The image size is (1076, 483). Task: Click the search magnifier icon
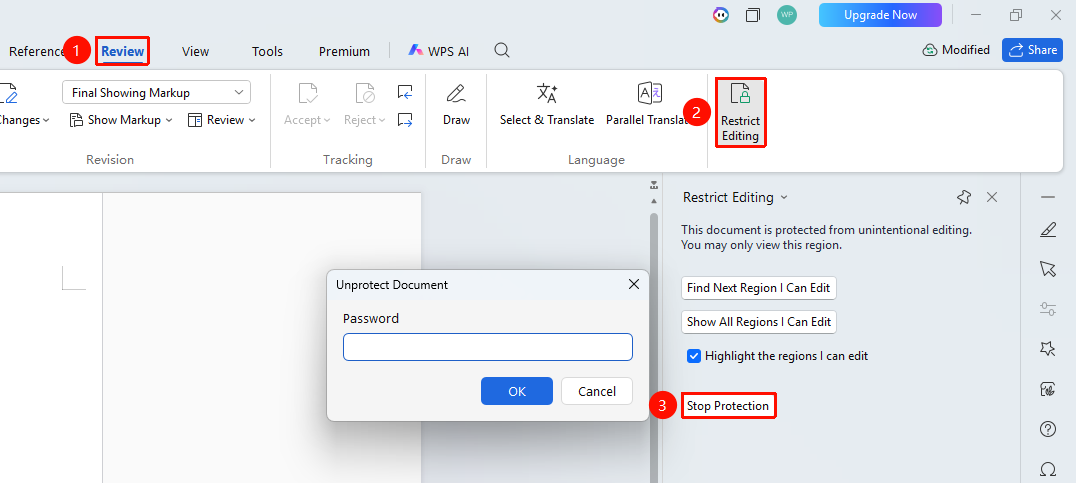pyautogui.click(x=502, y=50)
